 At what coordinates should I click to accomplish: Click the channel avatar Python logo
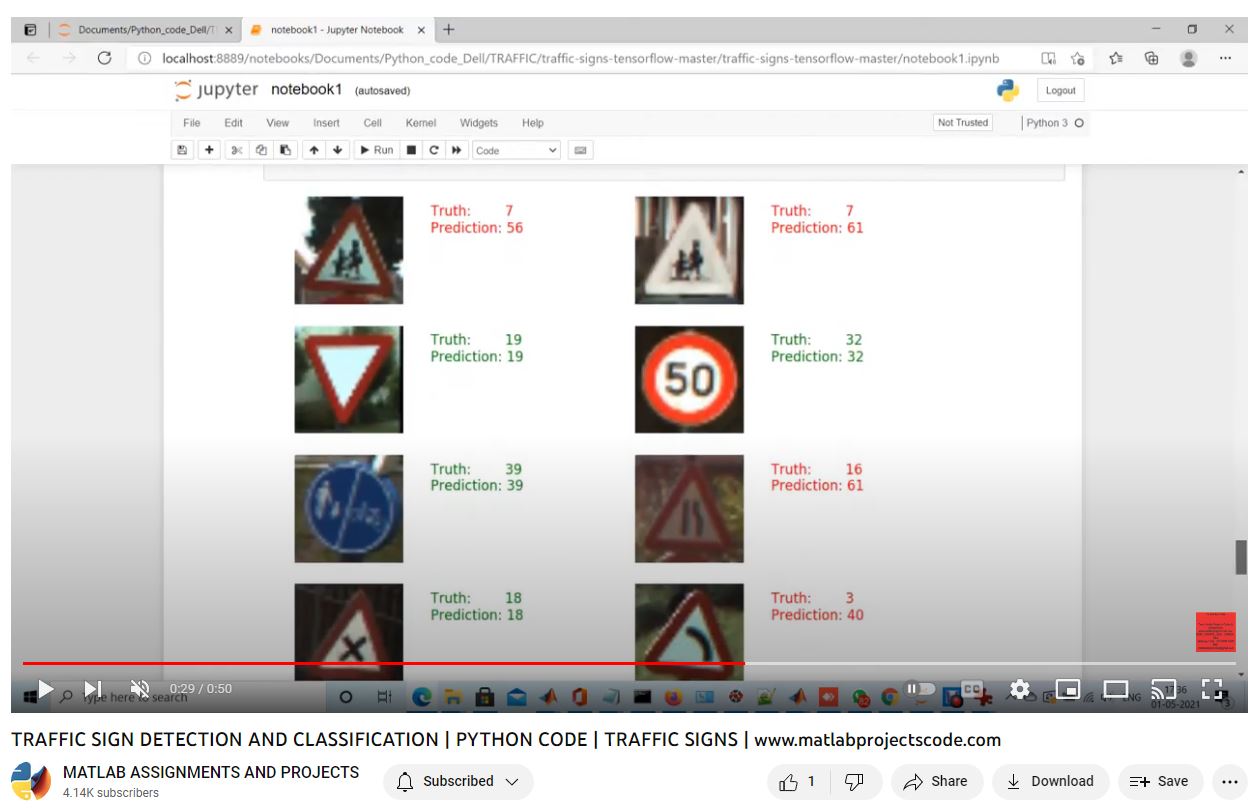30,781
